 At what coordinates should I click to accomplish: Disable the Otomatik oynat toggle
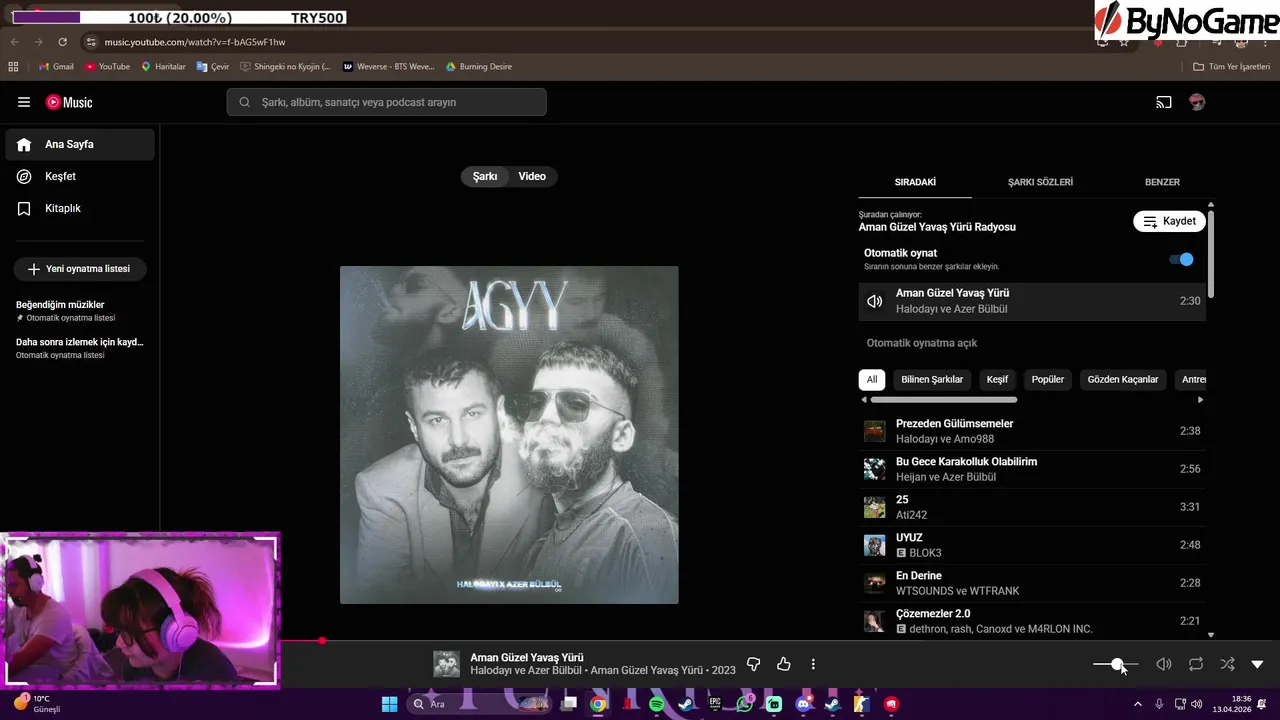(x=1181, y=259)
